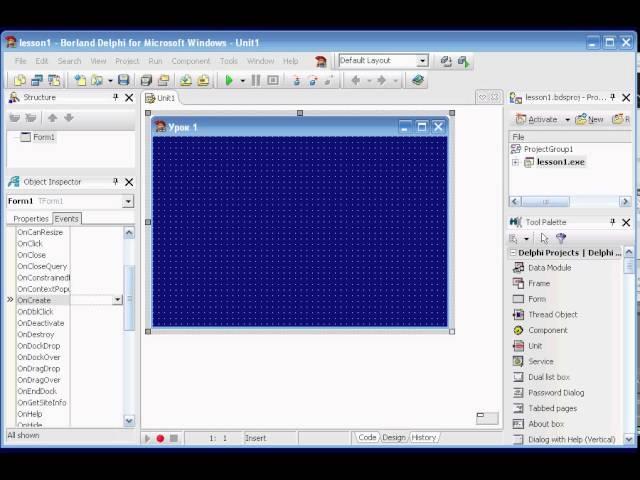Click the blue form design surface
640x480 pixels.
point(300,231)
